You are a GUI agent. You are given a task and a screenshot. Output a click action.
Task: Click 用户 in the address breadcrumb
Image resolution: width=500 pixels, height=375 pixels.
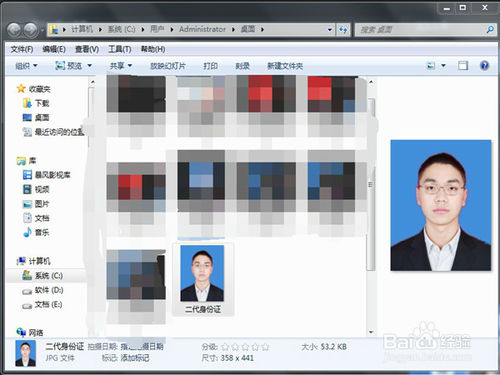pyautogui.click(x=157, y=29)
